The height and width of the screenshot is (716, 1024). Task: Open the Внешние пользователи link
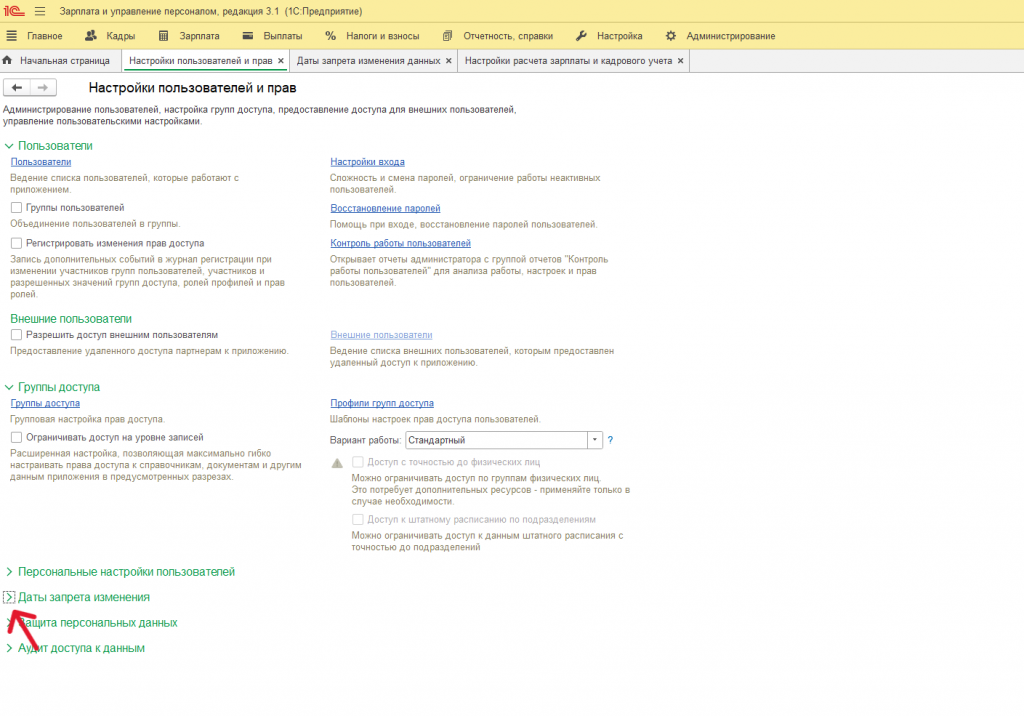[381, 334]
